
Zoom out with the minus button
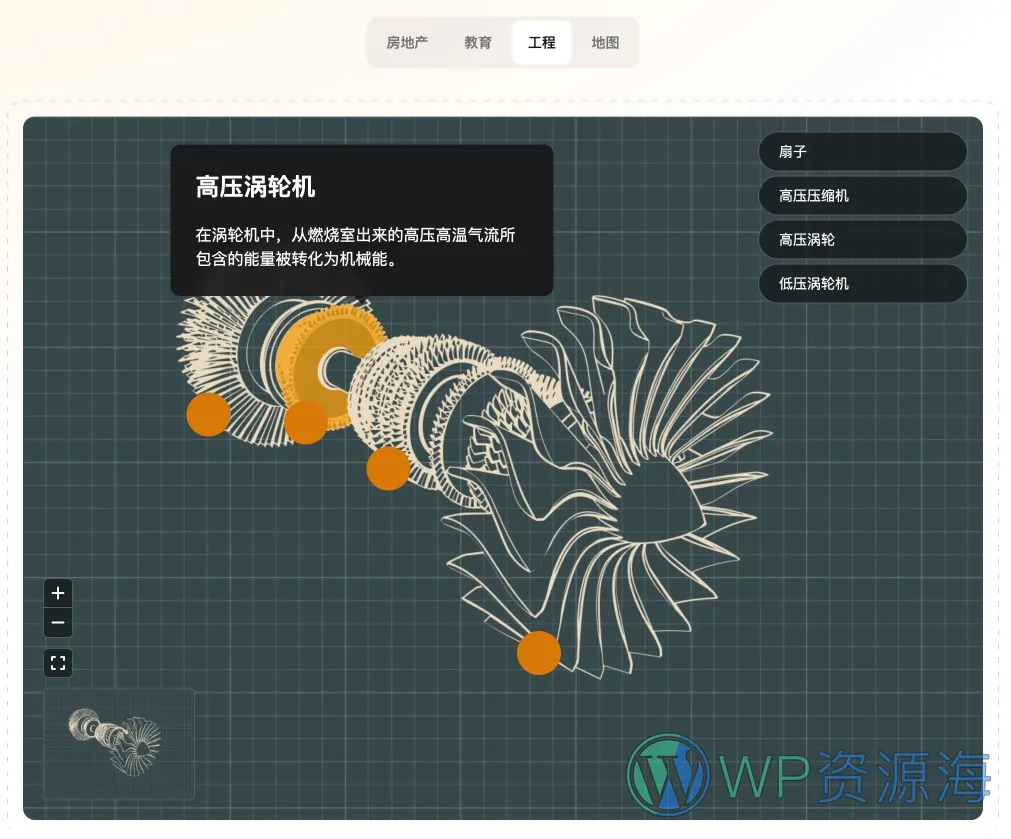tap(58, 623)
